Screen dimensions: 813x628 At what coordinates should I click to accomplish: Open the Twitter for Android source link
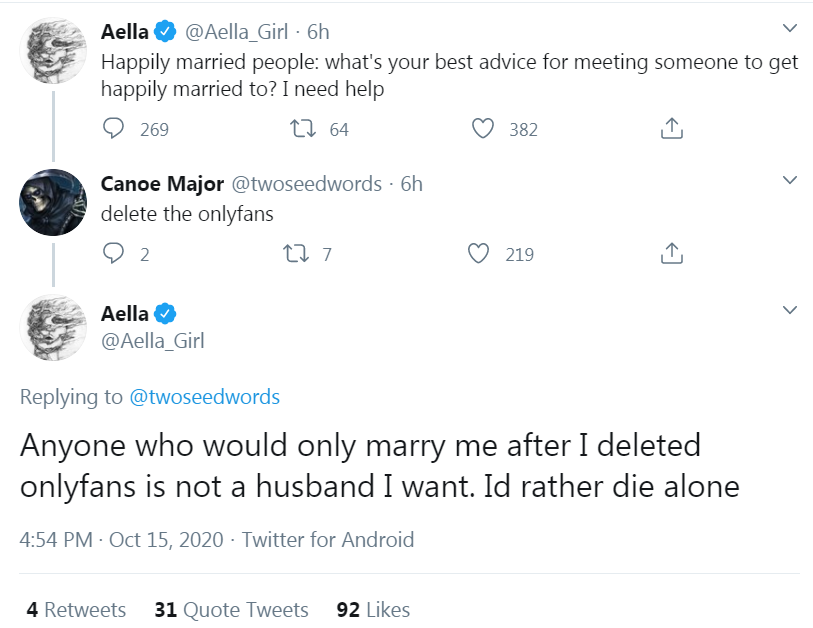328,540
